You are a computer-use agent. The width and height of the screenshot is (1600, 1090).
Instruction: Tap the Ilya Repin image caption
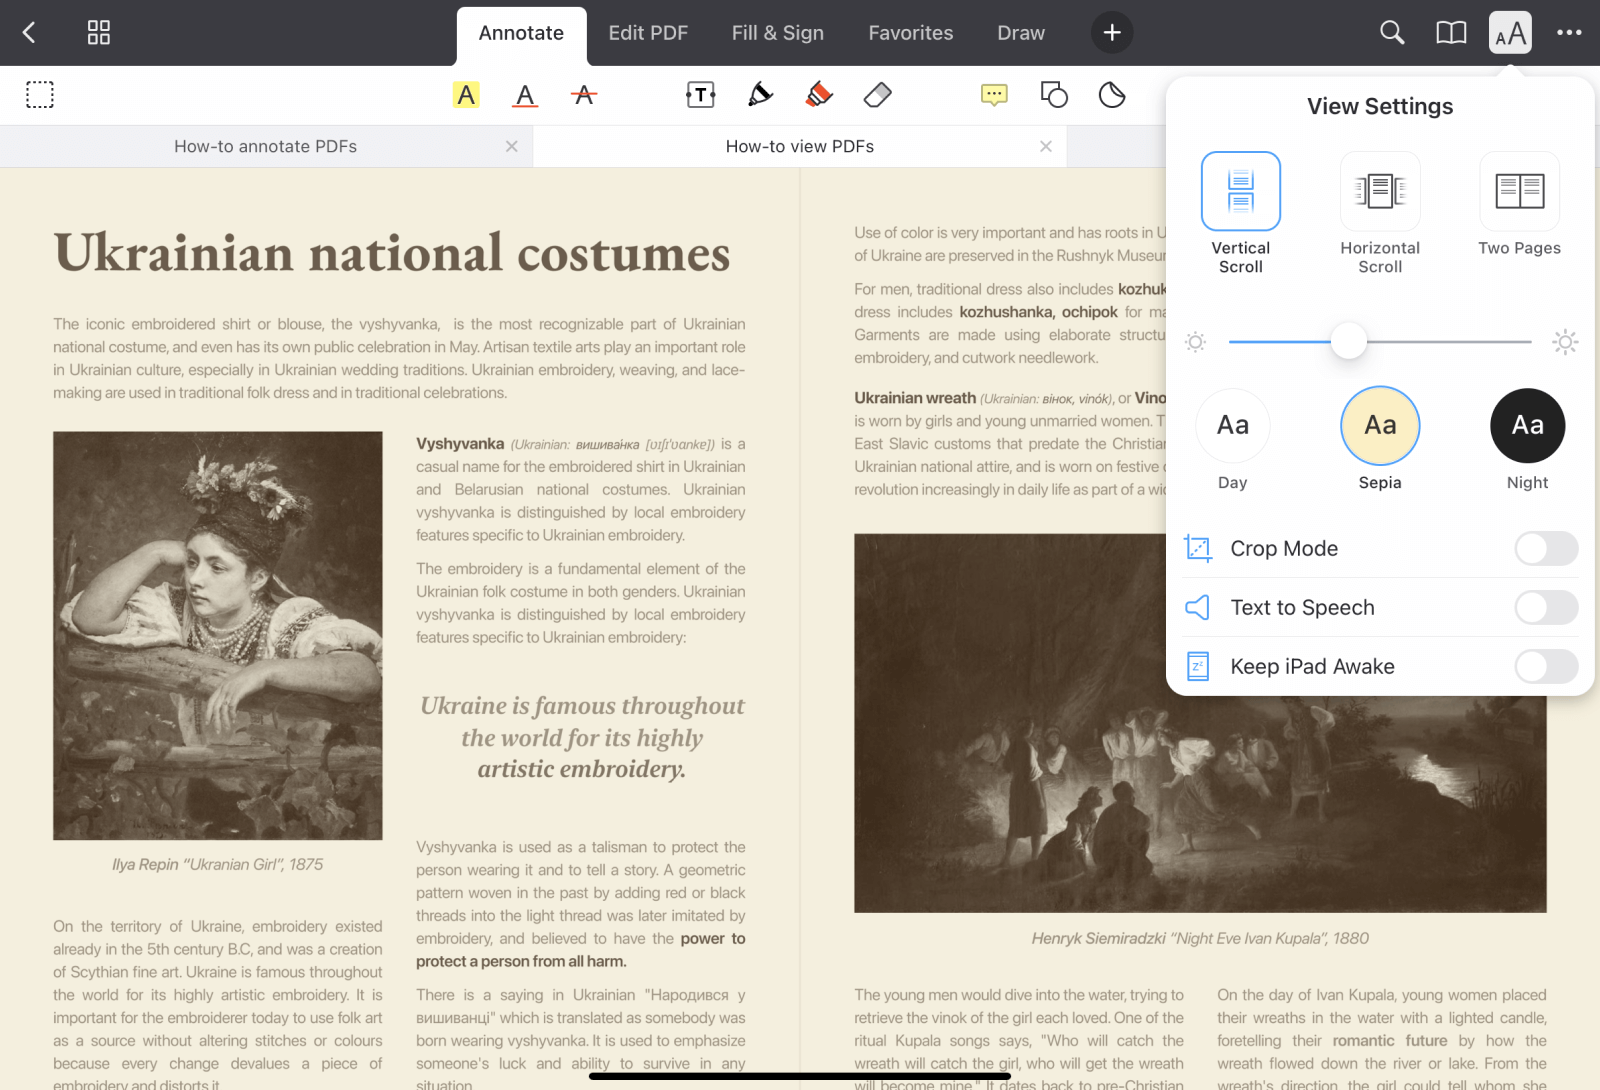click(x=218, y=864)
